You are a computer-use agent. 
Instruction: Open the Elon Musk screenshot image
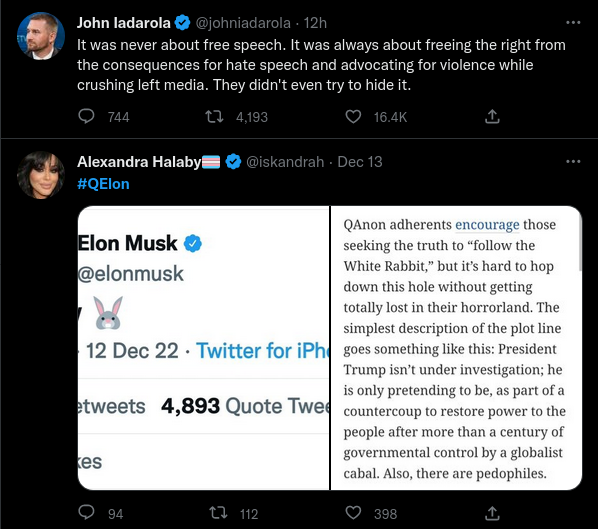[203, 348]
